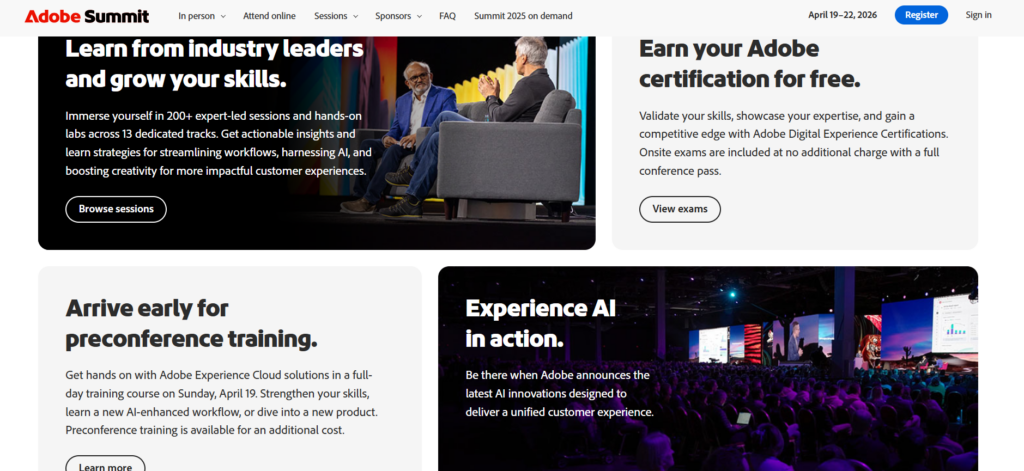Click the Sign in link
Screen dimensions: 1024x471
978,15
